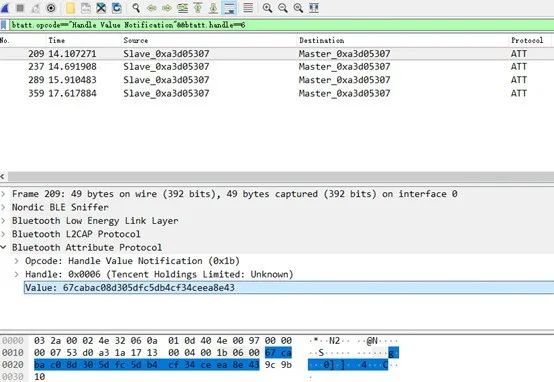Open capture options
554x382 pixels.
point(51,8)
